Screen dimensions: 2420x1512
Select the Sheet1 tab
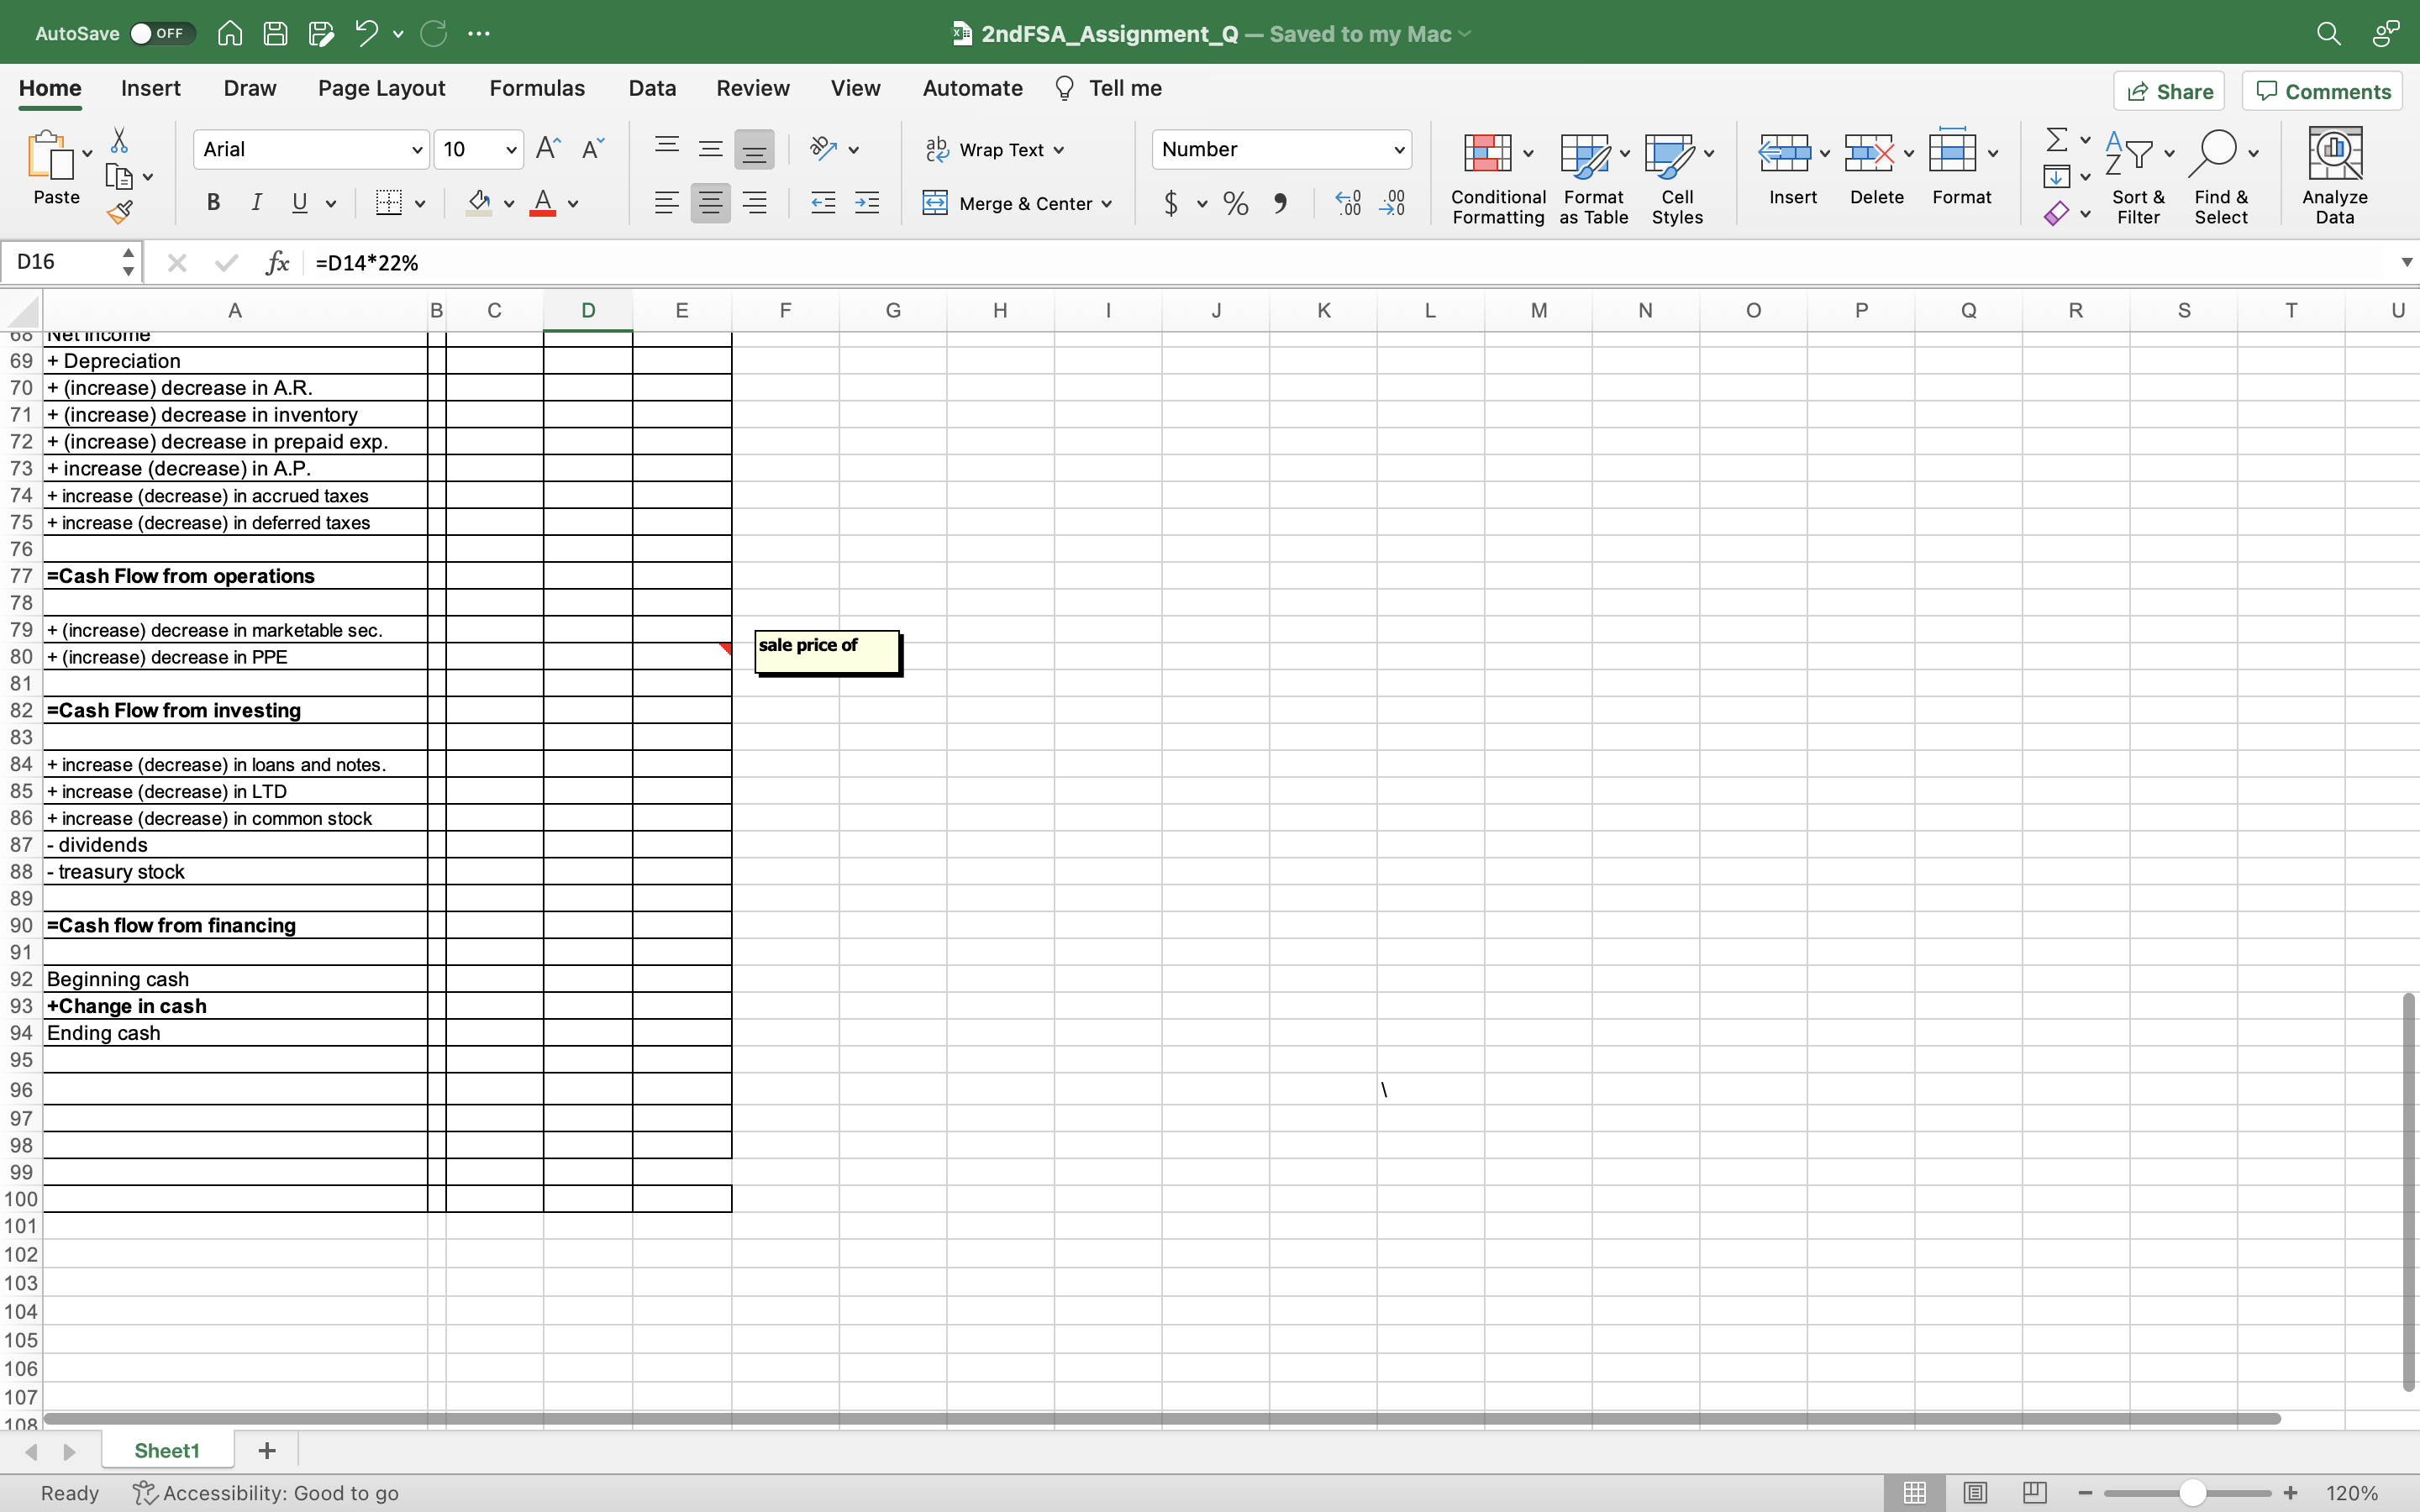[x=167, y=1450]
